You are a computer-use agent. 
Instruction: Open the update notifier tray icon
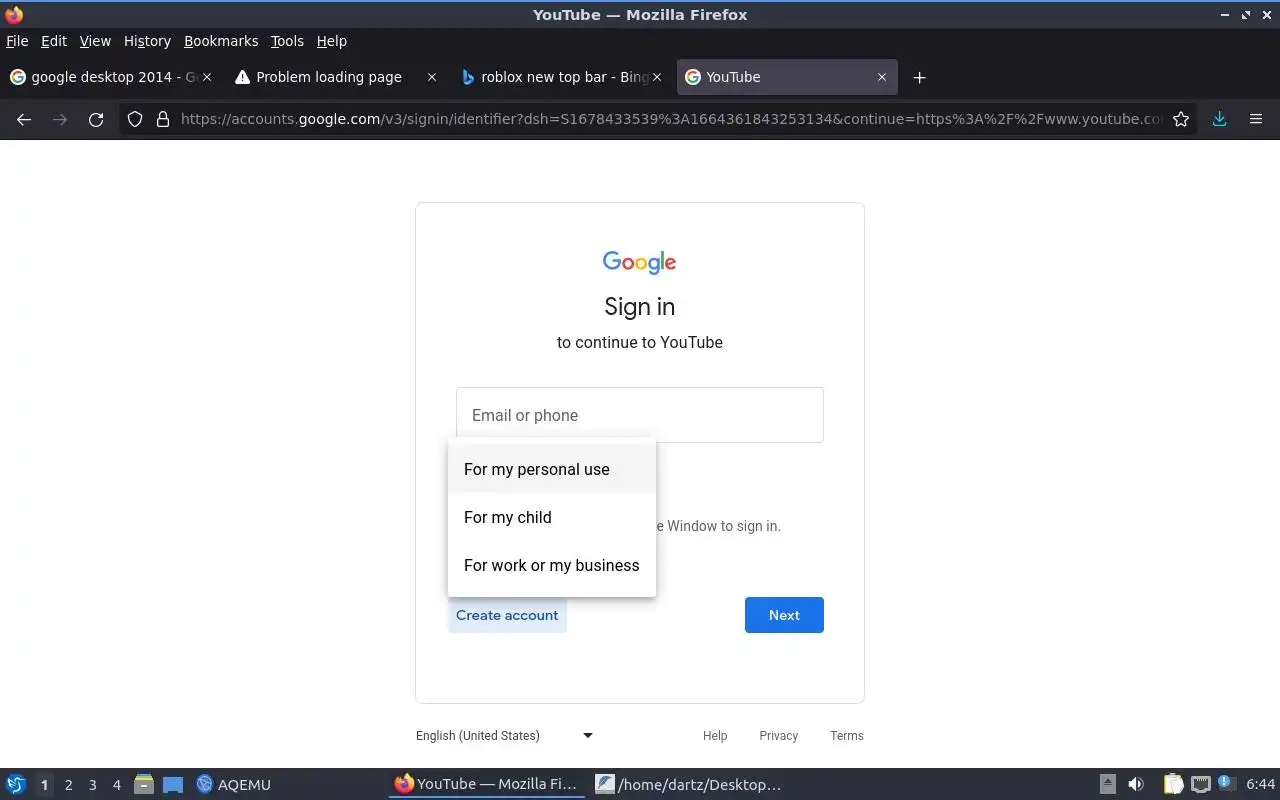pyautogui.click(x=1227, y=784)
